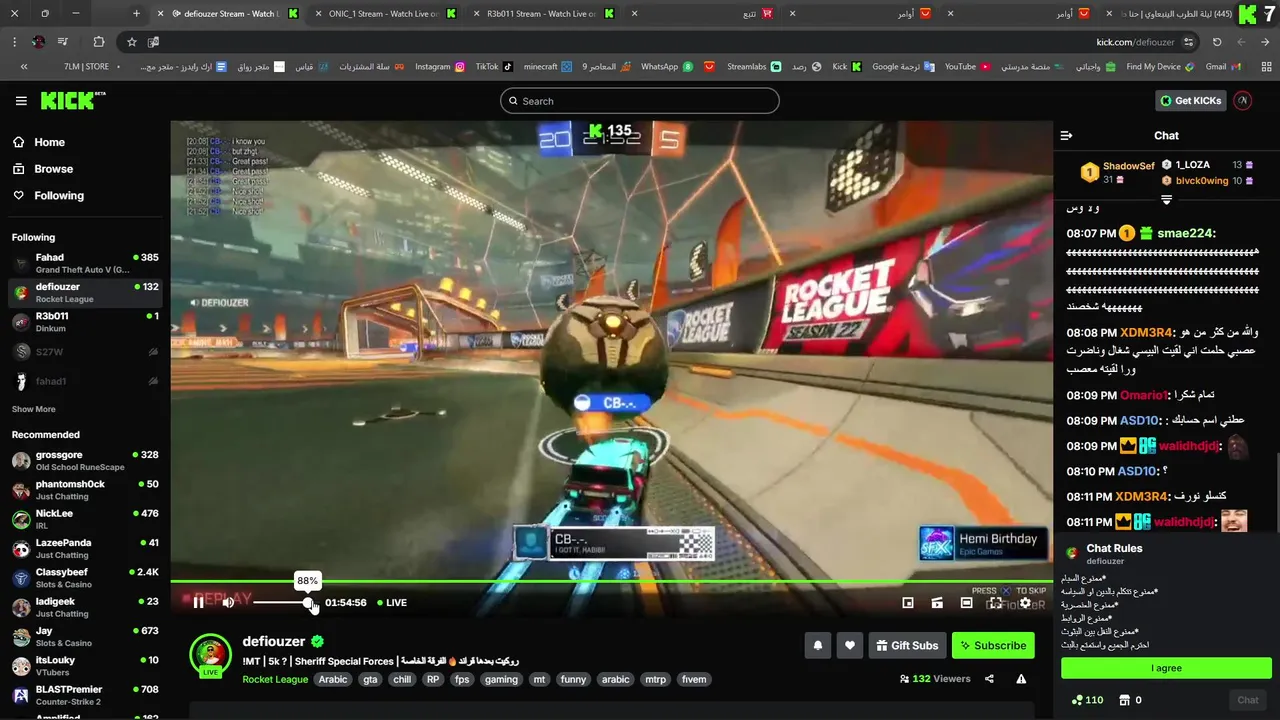This screenshot has width=1280, height=720.
Task: Open player settings gear
Action: (x=1025, y=603)
